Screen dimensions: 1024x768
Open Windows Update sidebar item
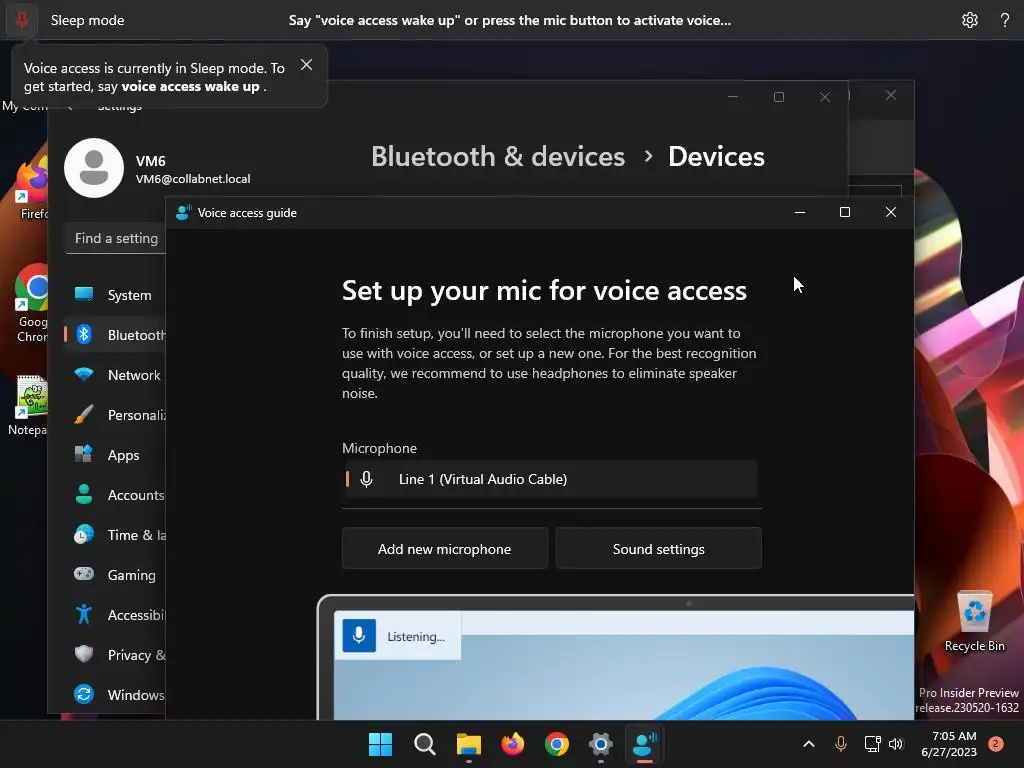pos(114,695)
